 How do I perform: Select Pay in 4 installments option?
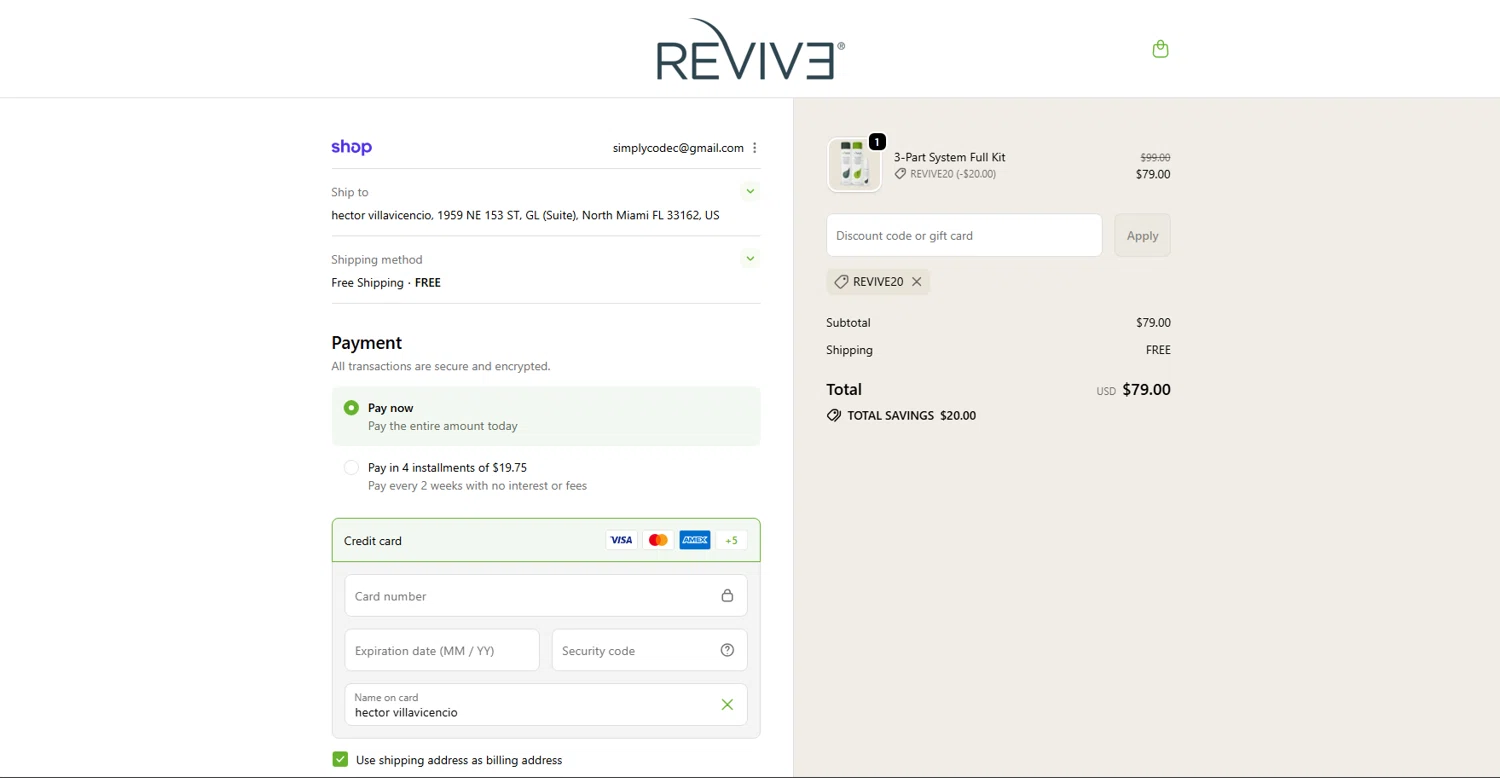pyautogui.click(x=351, y=467)
